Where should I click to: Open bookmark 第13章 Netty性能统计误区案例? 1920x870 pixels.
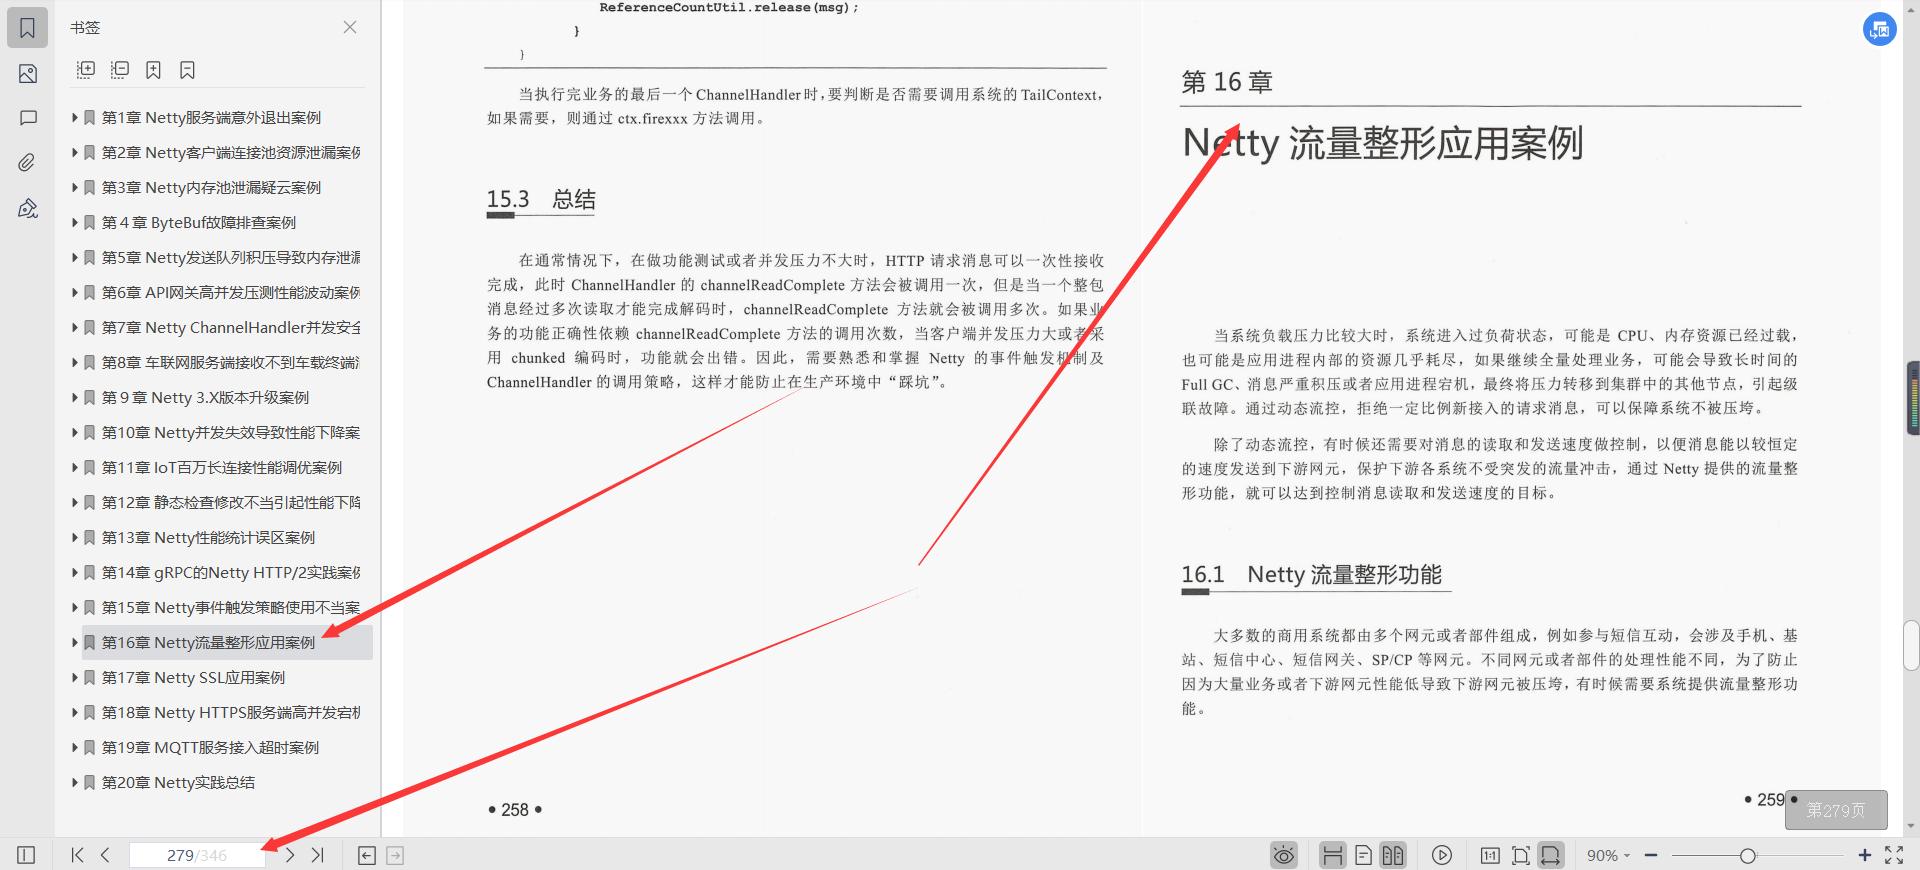[208, 537]
